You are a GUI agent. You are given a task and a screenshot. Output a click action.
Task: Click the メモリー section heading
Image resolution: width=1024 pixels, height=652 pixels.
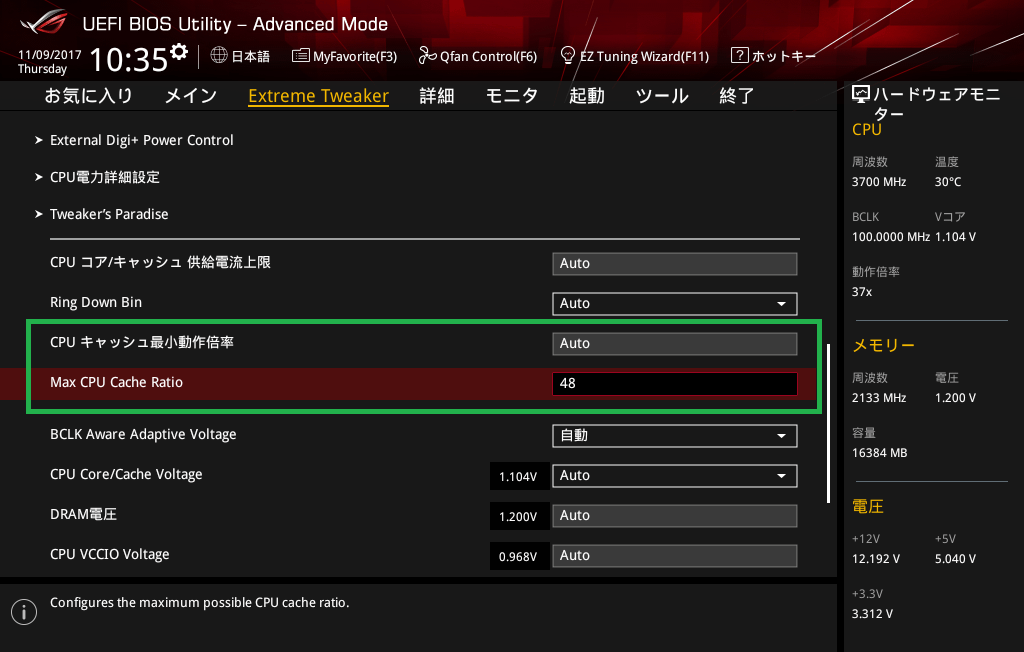tap(884, 345)
